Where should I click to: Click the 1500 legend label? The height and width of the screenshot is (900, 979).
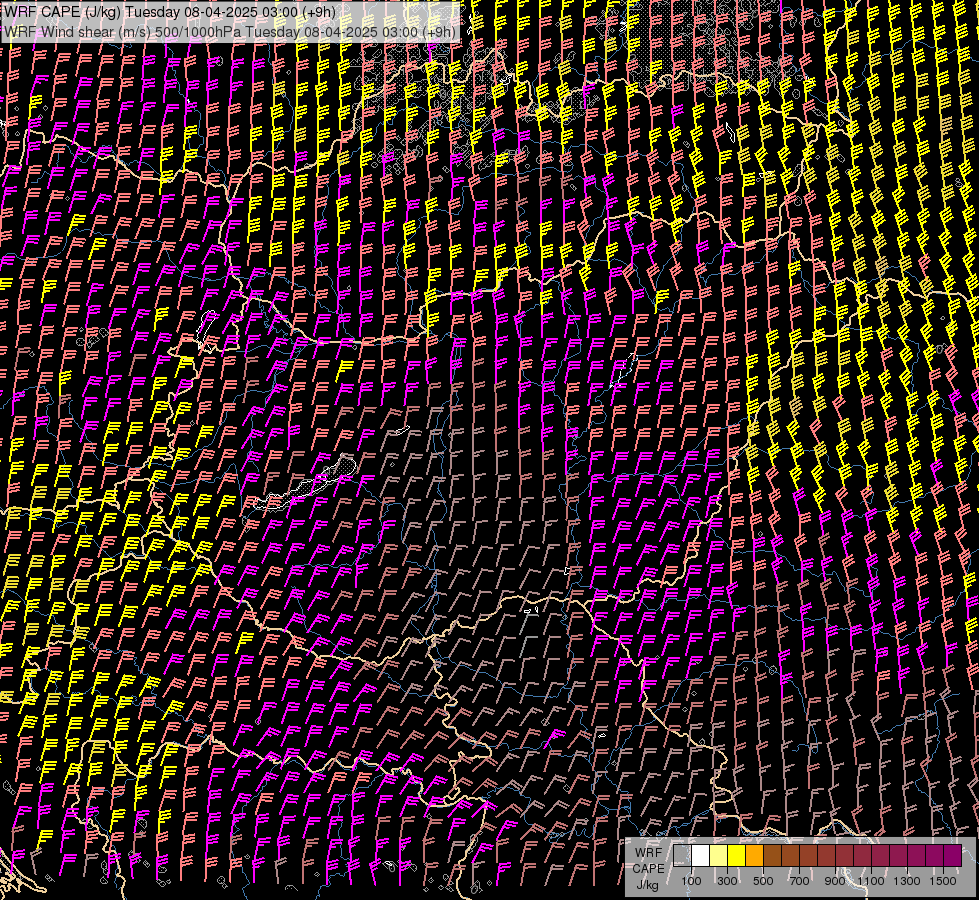click(x=943, y=881)
